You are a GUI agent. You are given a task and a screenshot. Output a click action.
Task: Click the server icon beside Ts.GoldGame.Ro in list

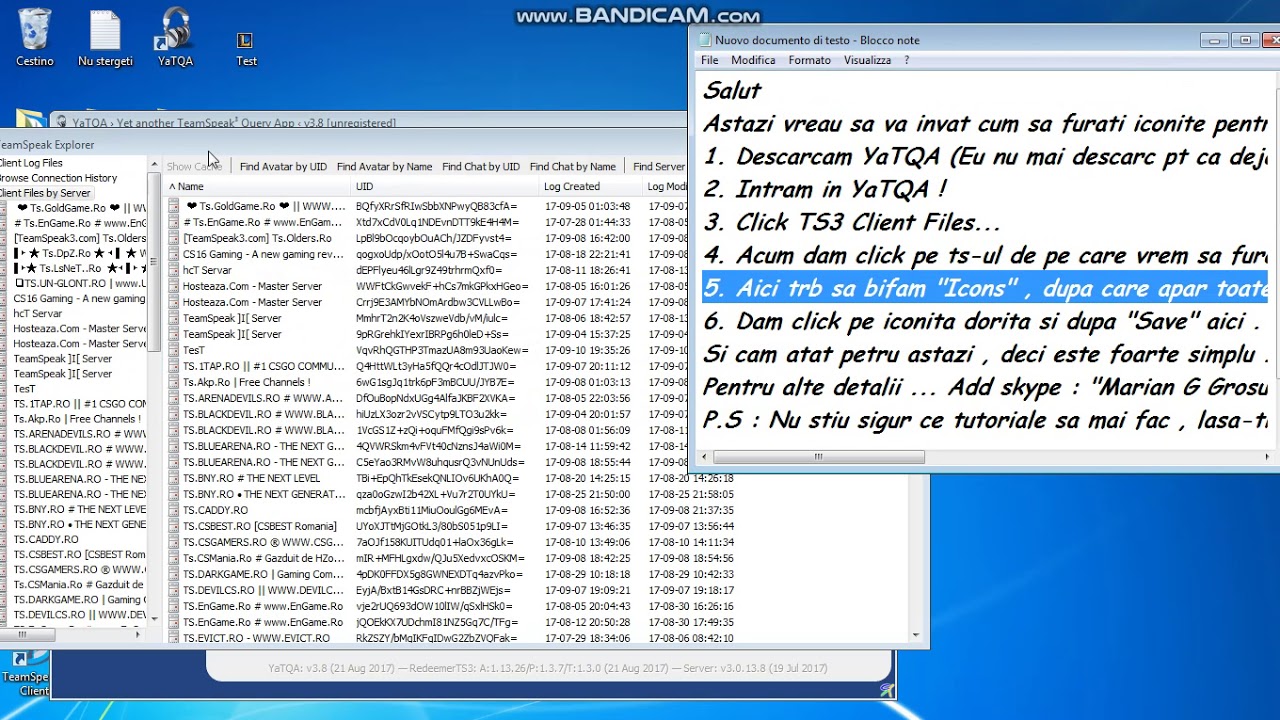point(174,206)
